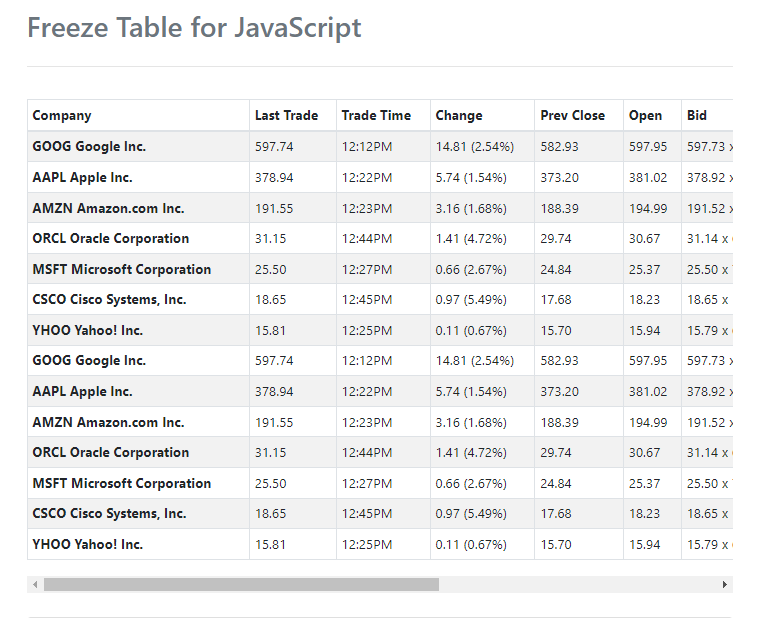Click 15.70 in the last YHOO row
This screenshot has height=618, width=772.
555,545
